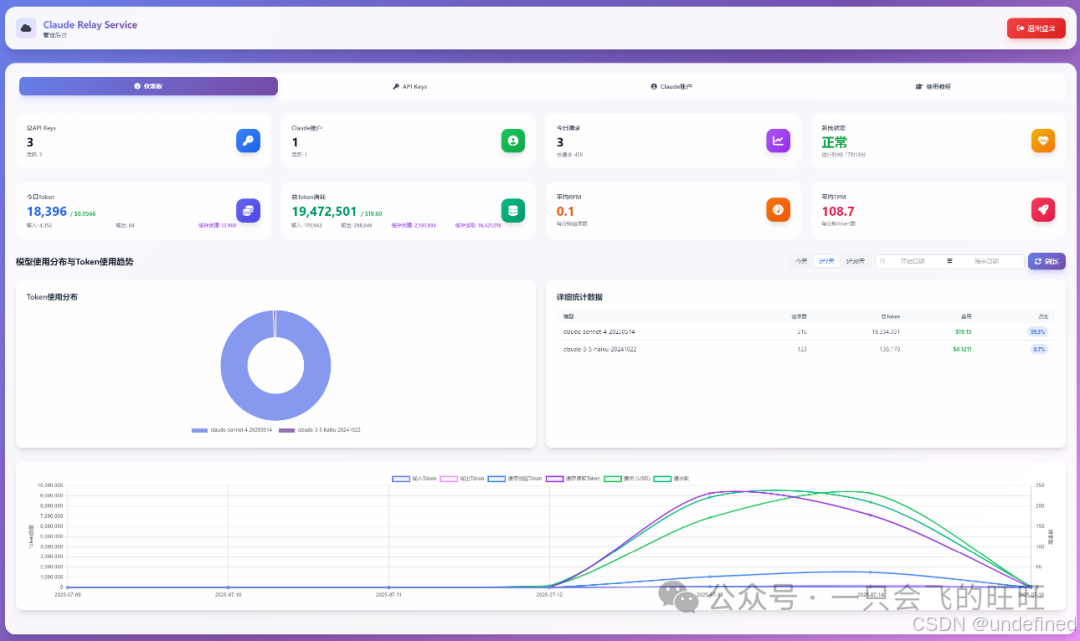The width and height of the screenshot is (1080, 641).
Task: Select the 近7天 time range option
Action: (826, 261)
